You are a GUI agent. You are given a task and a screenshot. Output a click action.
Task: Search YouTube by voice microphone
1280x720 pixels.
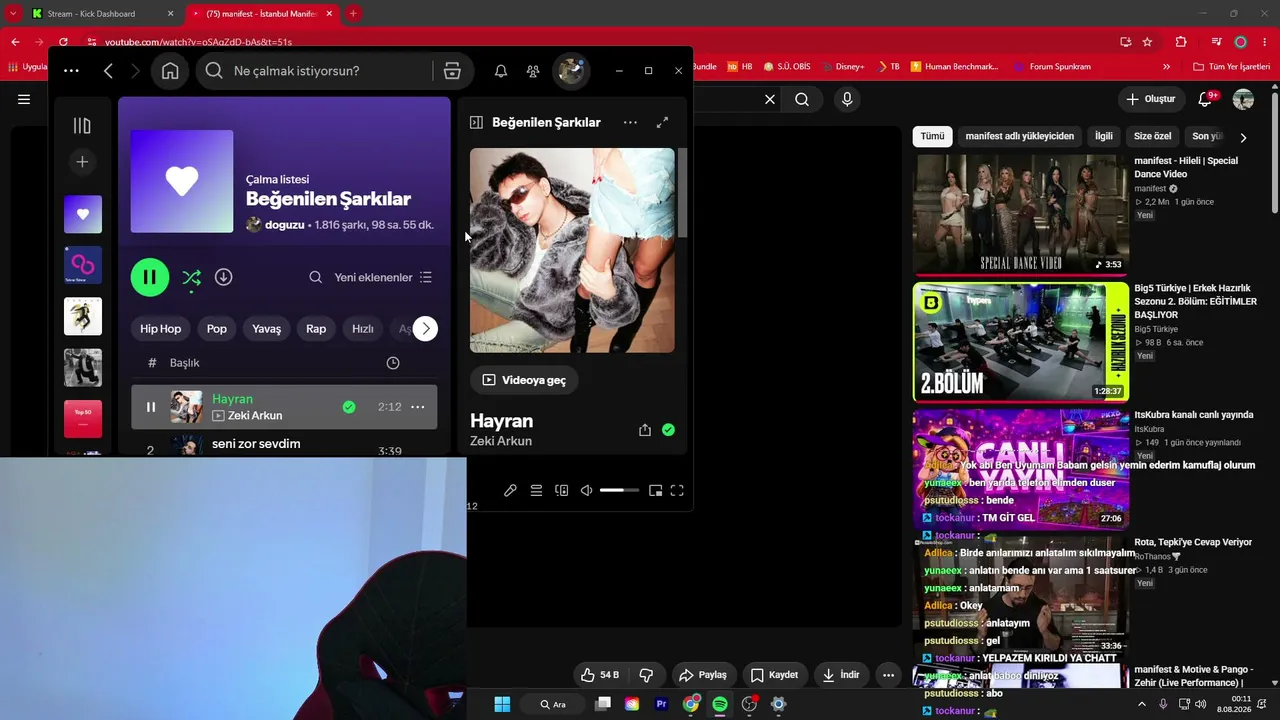(x=848, y=100)
